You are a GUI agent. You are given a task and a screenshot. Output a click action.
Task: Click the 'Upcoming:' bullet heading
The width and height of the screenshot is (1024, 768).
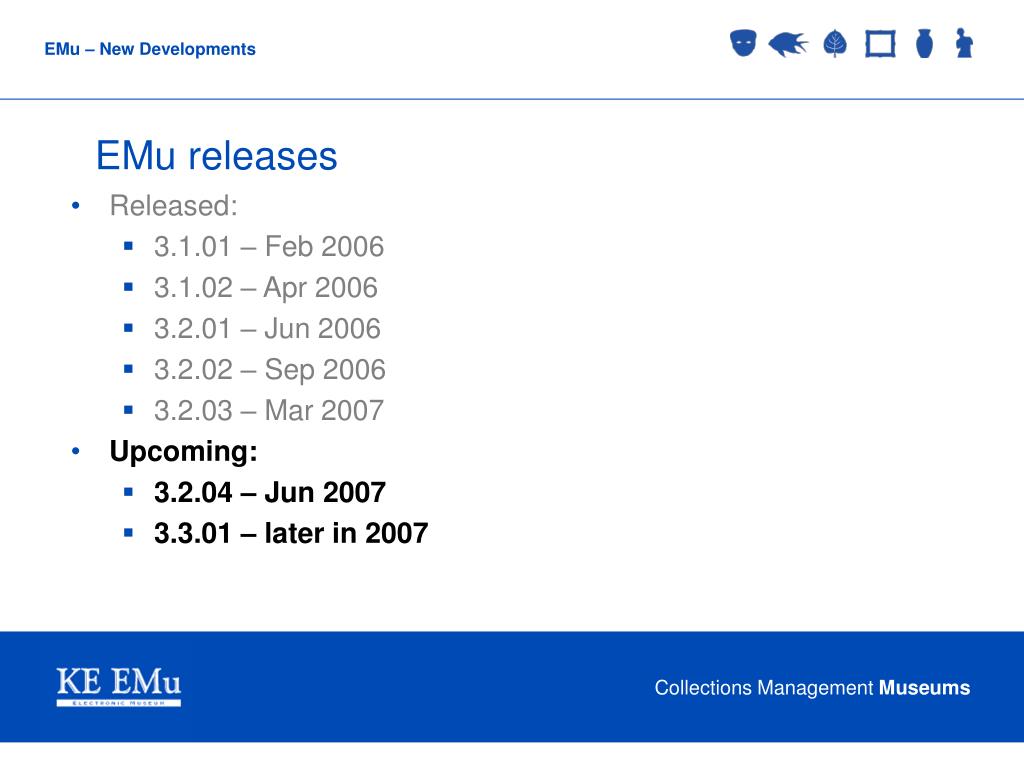click(x=184, y=452)
